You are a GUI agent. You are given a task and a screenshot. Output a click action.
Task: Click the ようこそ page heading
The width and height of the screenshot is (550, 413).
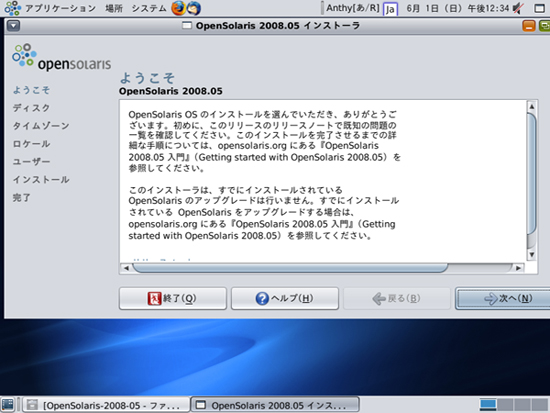coord(147,78)
